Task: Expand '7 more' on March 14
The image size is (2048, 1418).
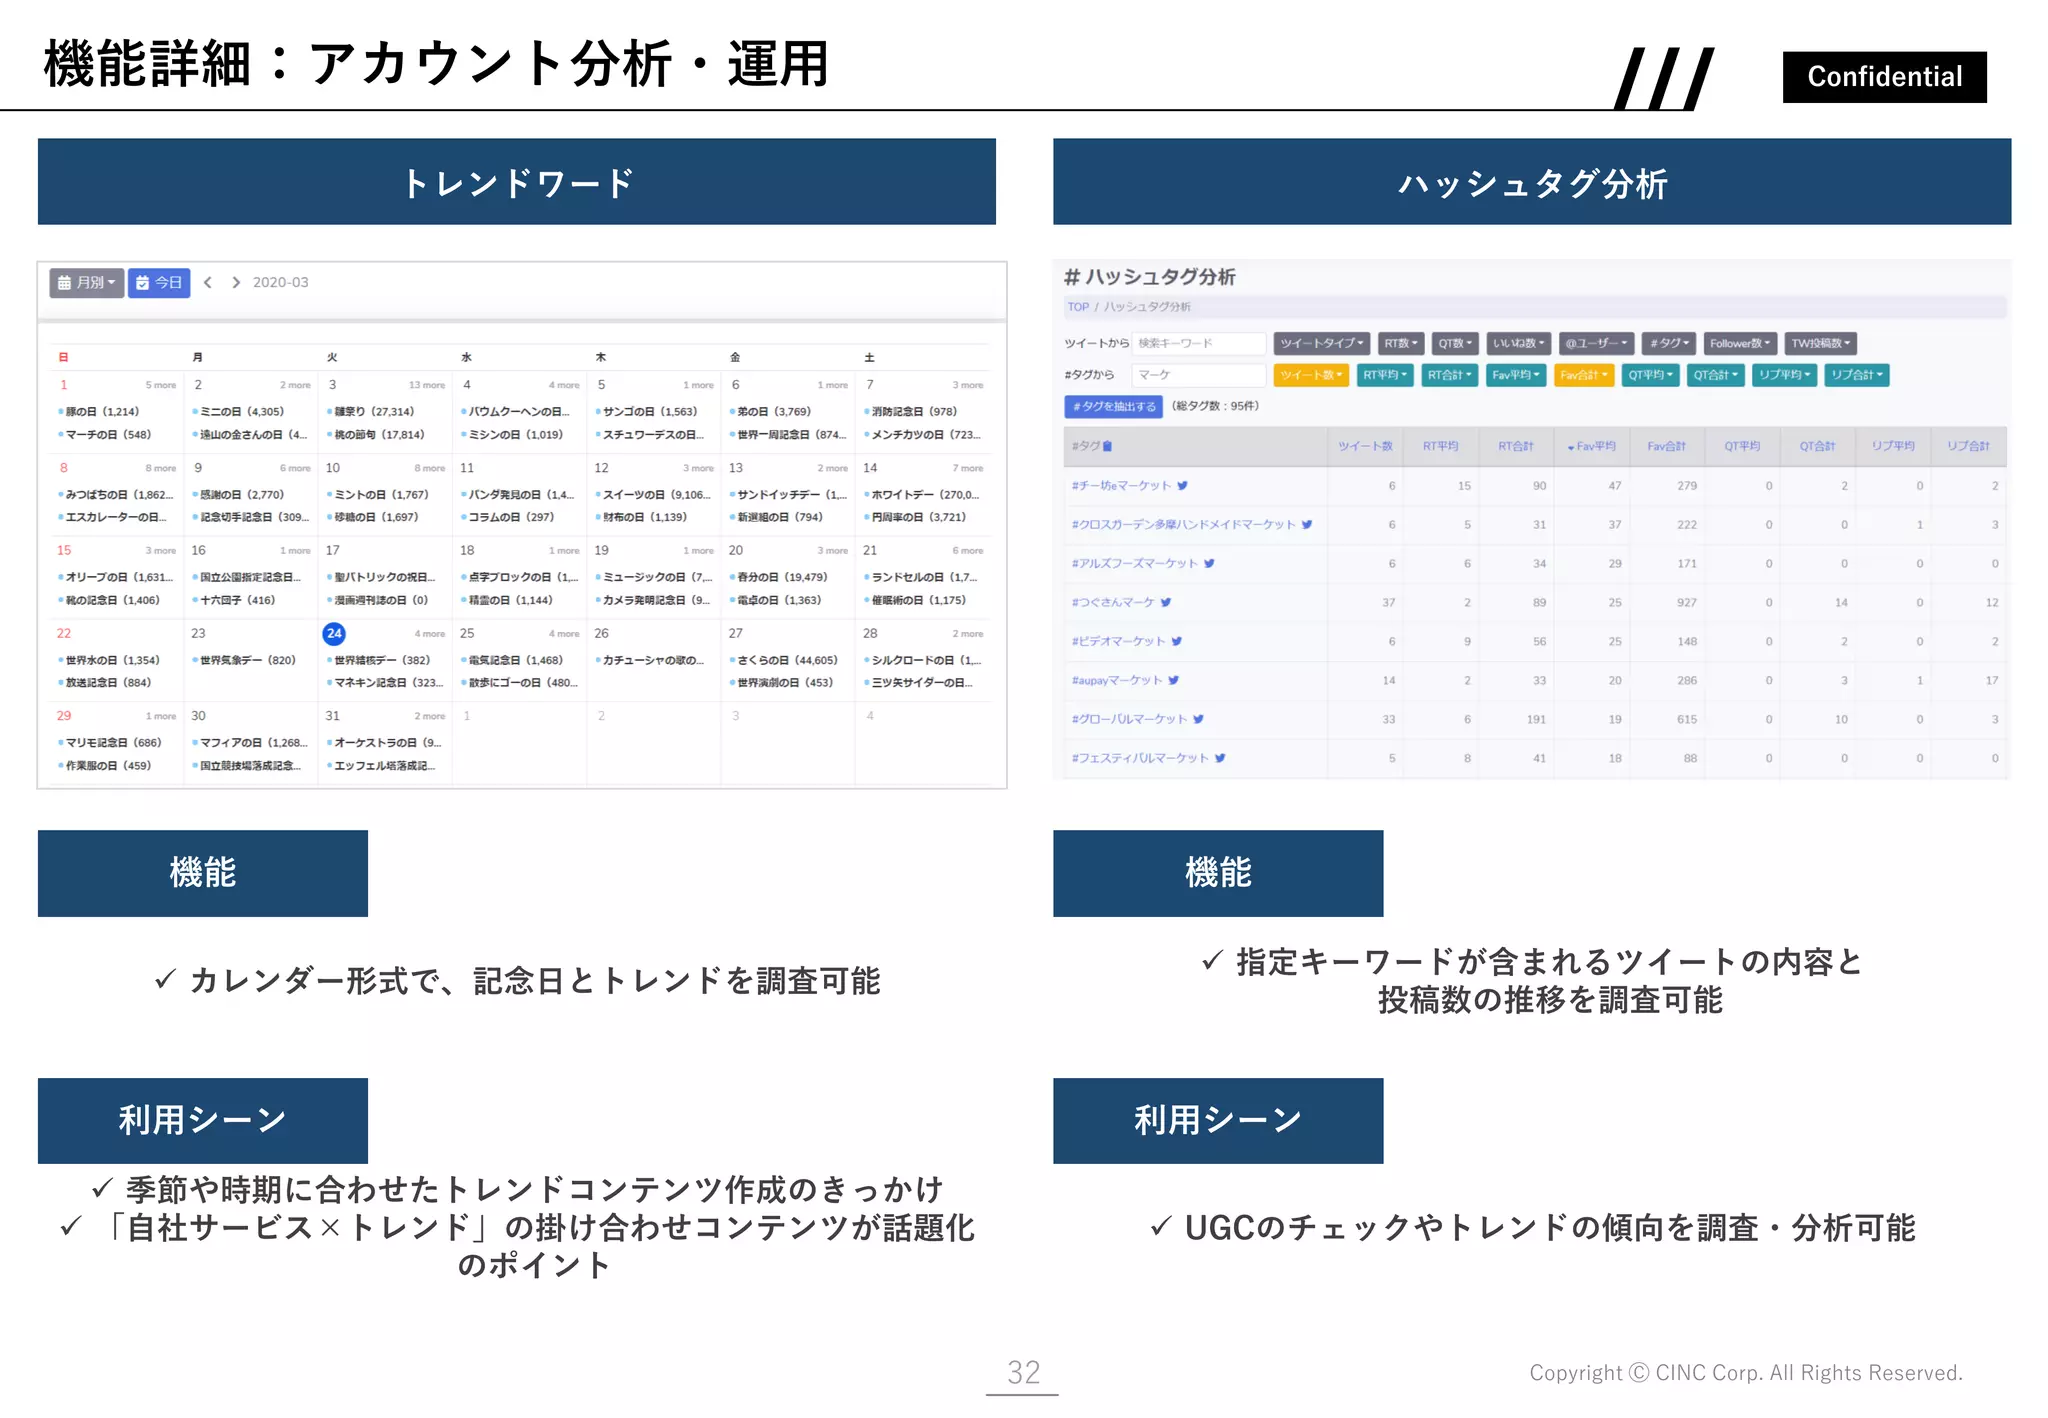Action: pyautogui.click(x=967, y=468)
